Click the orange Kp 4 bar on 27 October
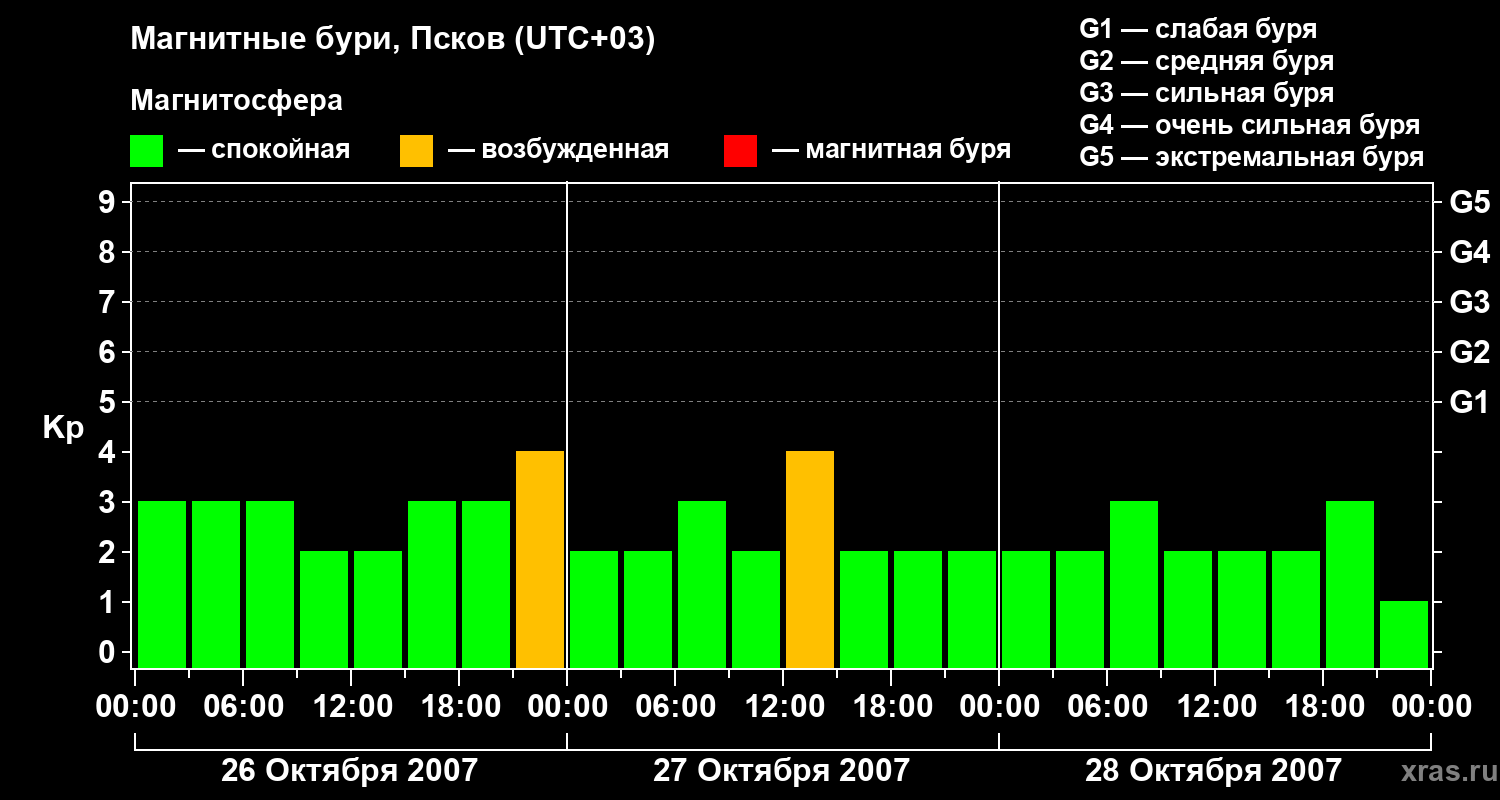Screen dimensions: 1500x800 [810, 559]
